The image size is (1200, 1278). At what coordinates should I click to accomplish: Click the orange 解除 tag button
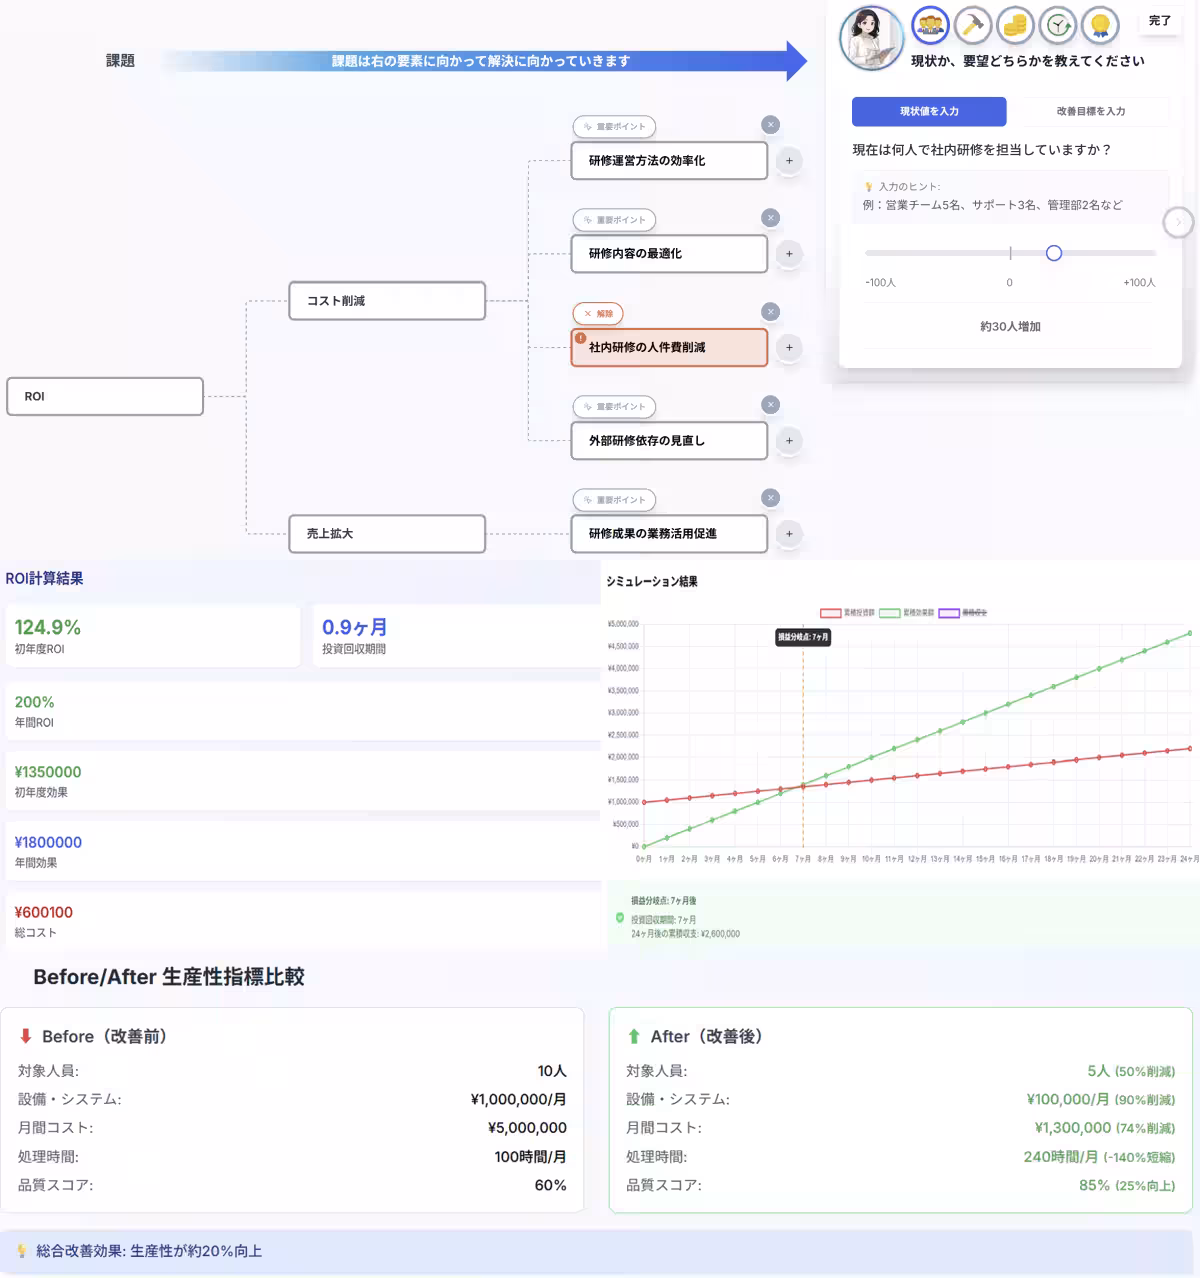[x=598, y=314]
